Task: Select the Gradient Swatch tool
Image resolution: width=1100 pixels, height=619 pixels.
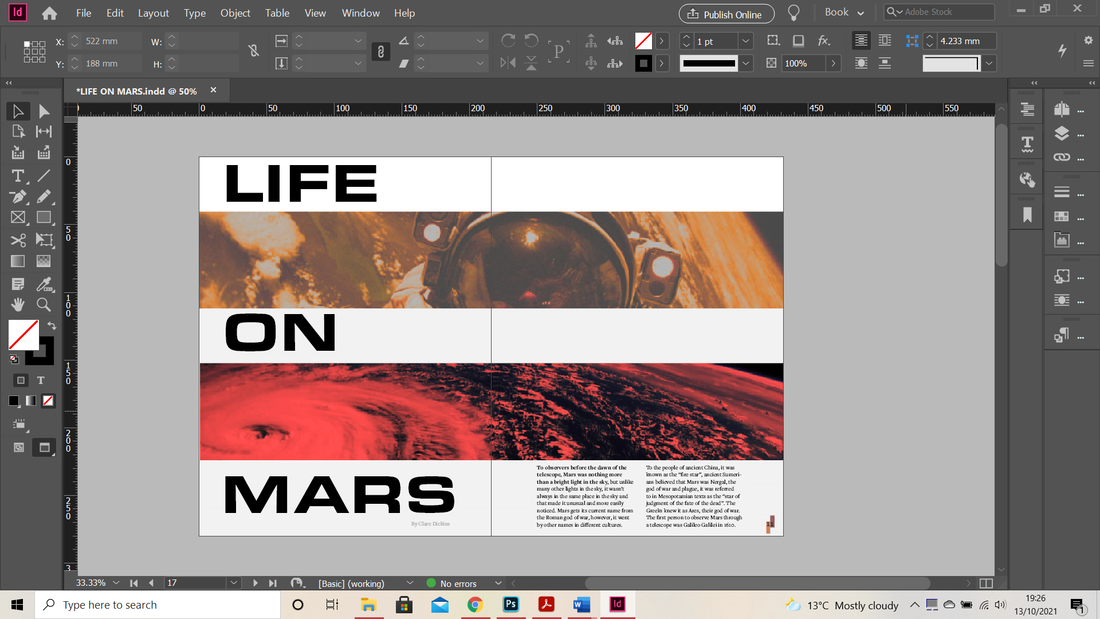Action: click(x=18, y=261)
